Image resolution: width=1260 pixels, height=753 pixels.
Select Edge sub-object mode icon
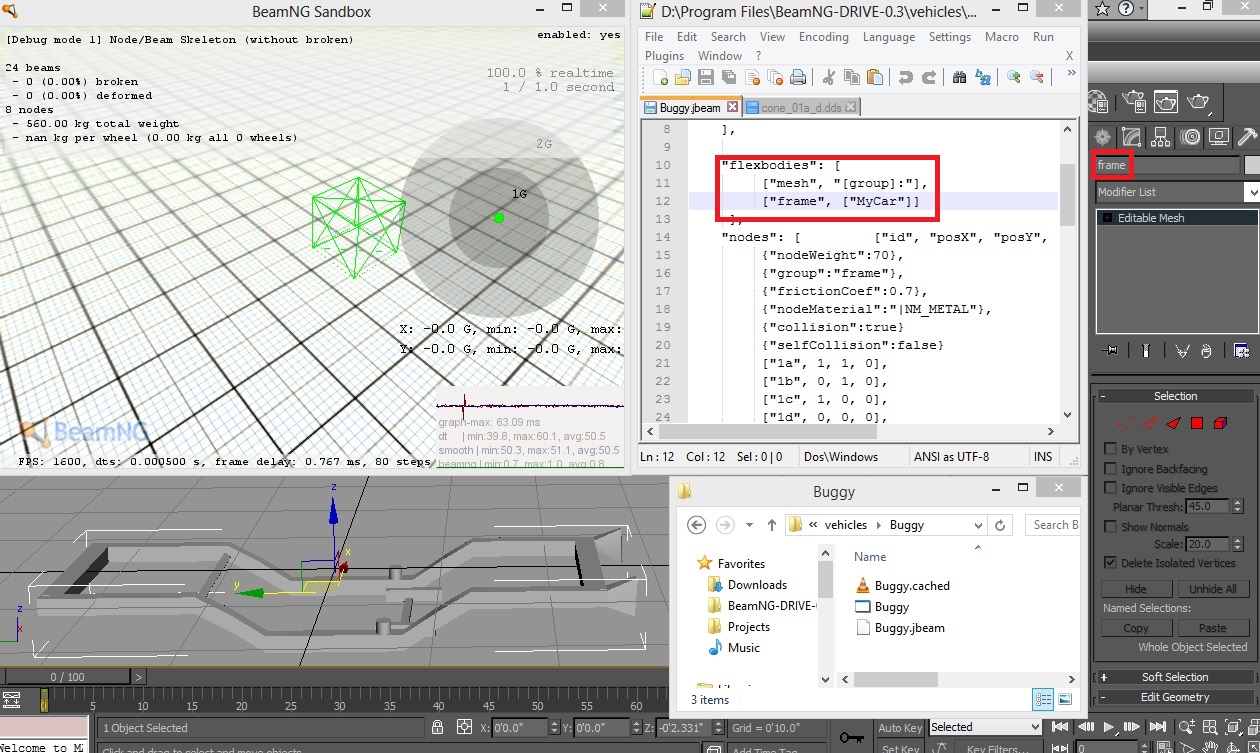[x=1150, y=423]
